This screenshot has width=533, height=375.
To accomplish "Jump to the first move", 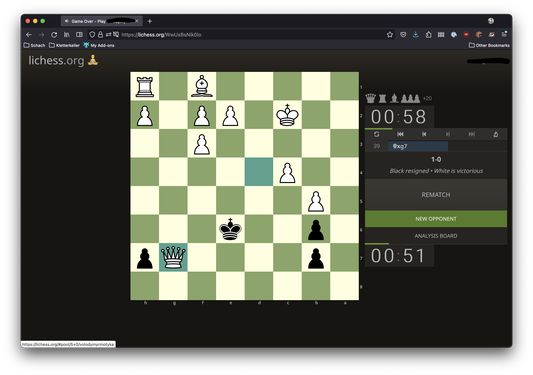I will pos(400,134).
